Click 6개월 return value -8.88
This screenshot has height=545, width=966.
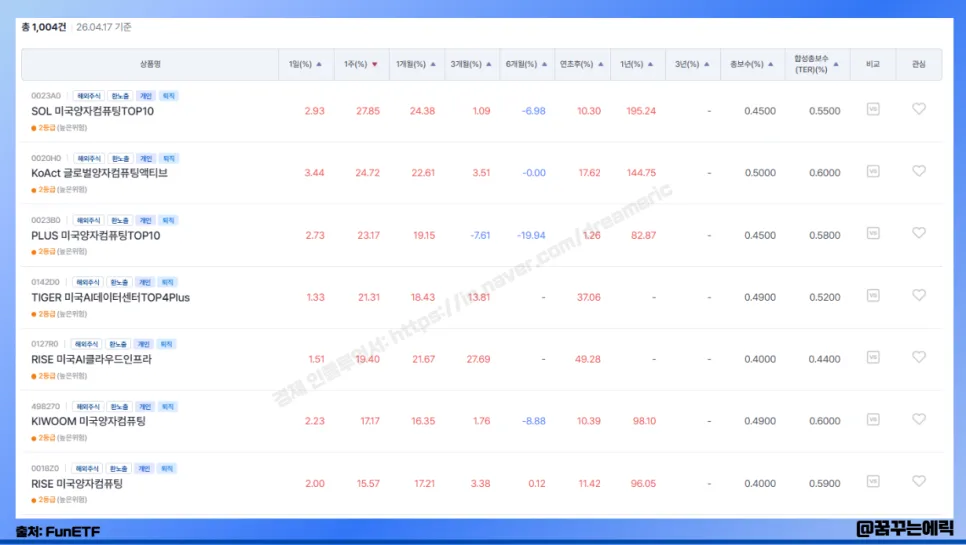tap(534, 421)
